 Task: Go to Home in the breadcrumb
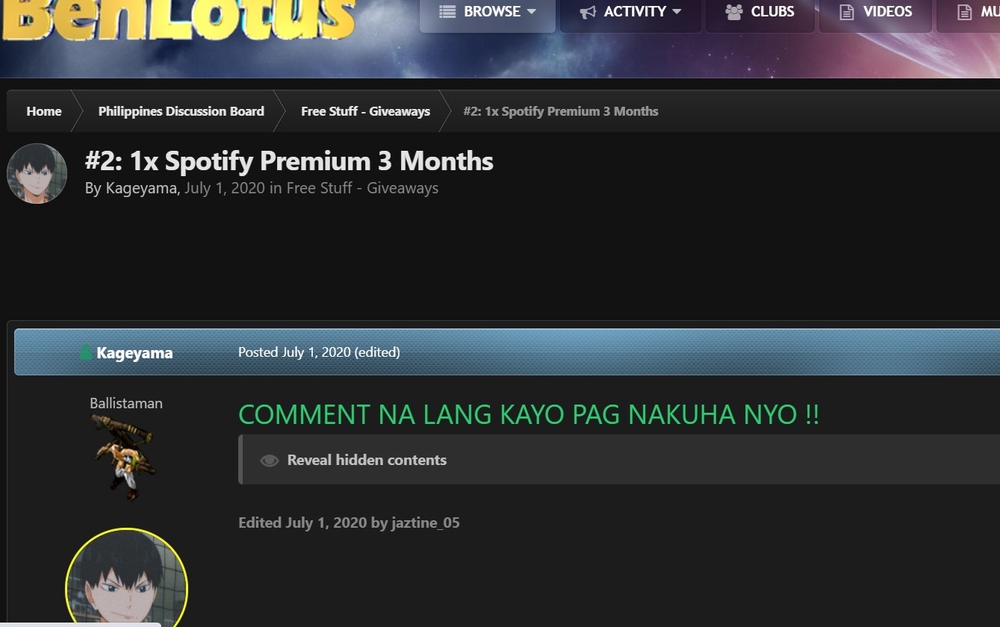[x=44, y=111]
